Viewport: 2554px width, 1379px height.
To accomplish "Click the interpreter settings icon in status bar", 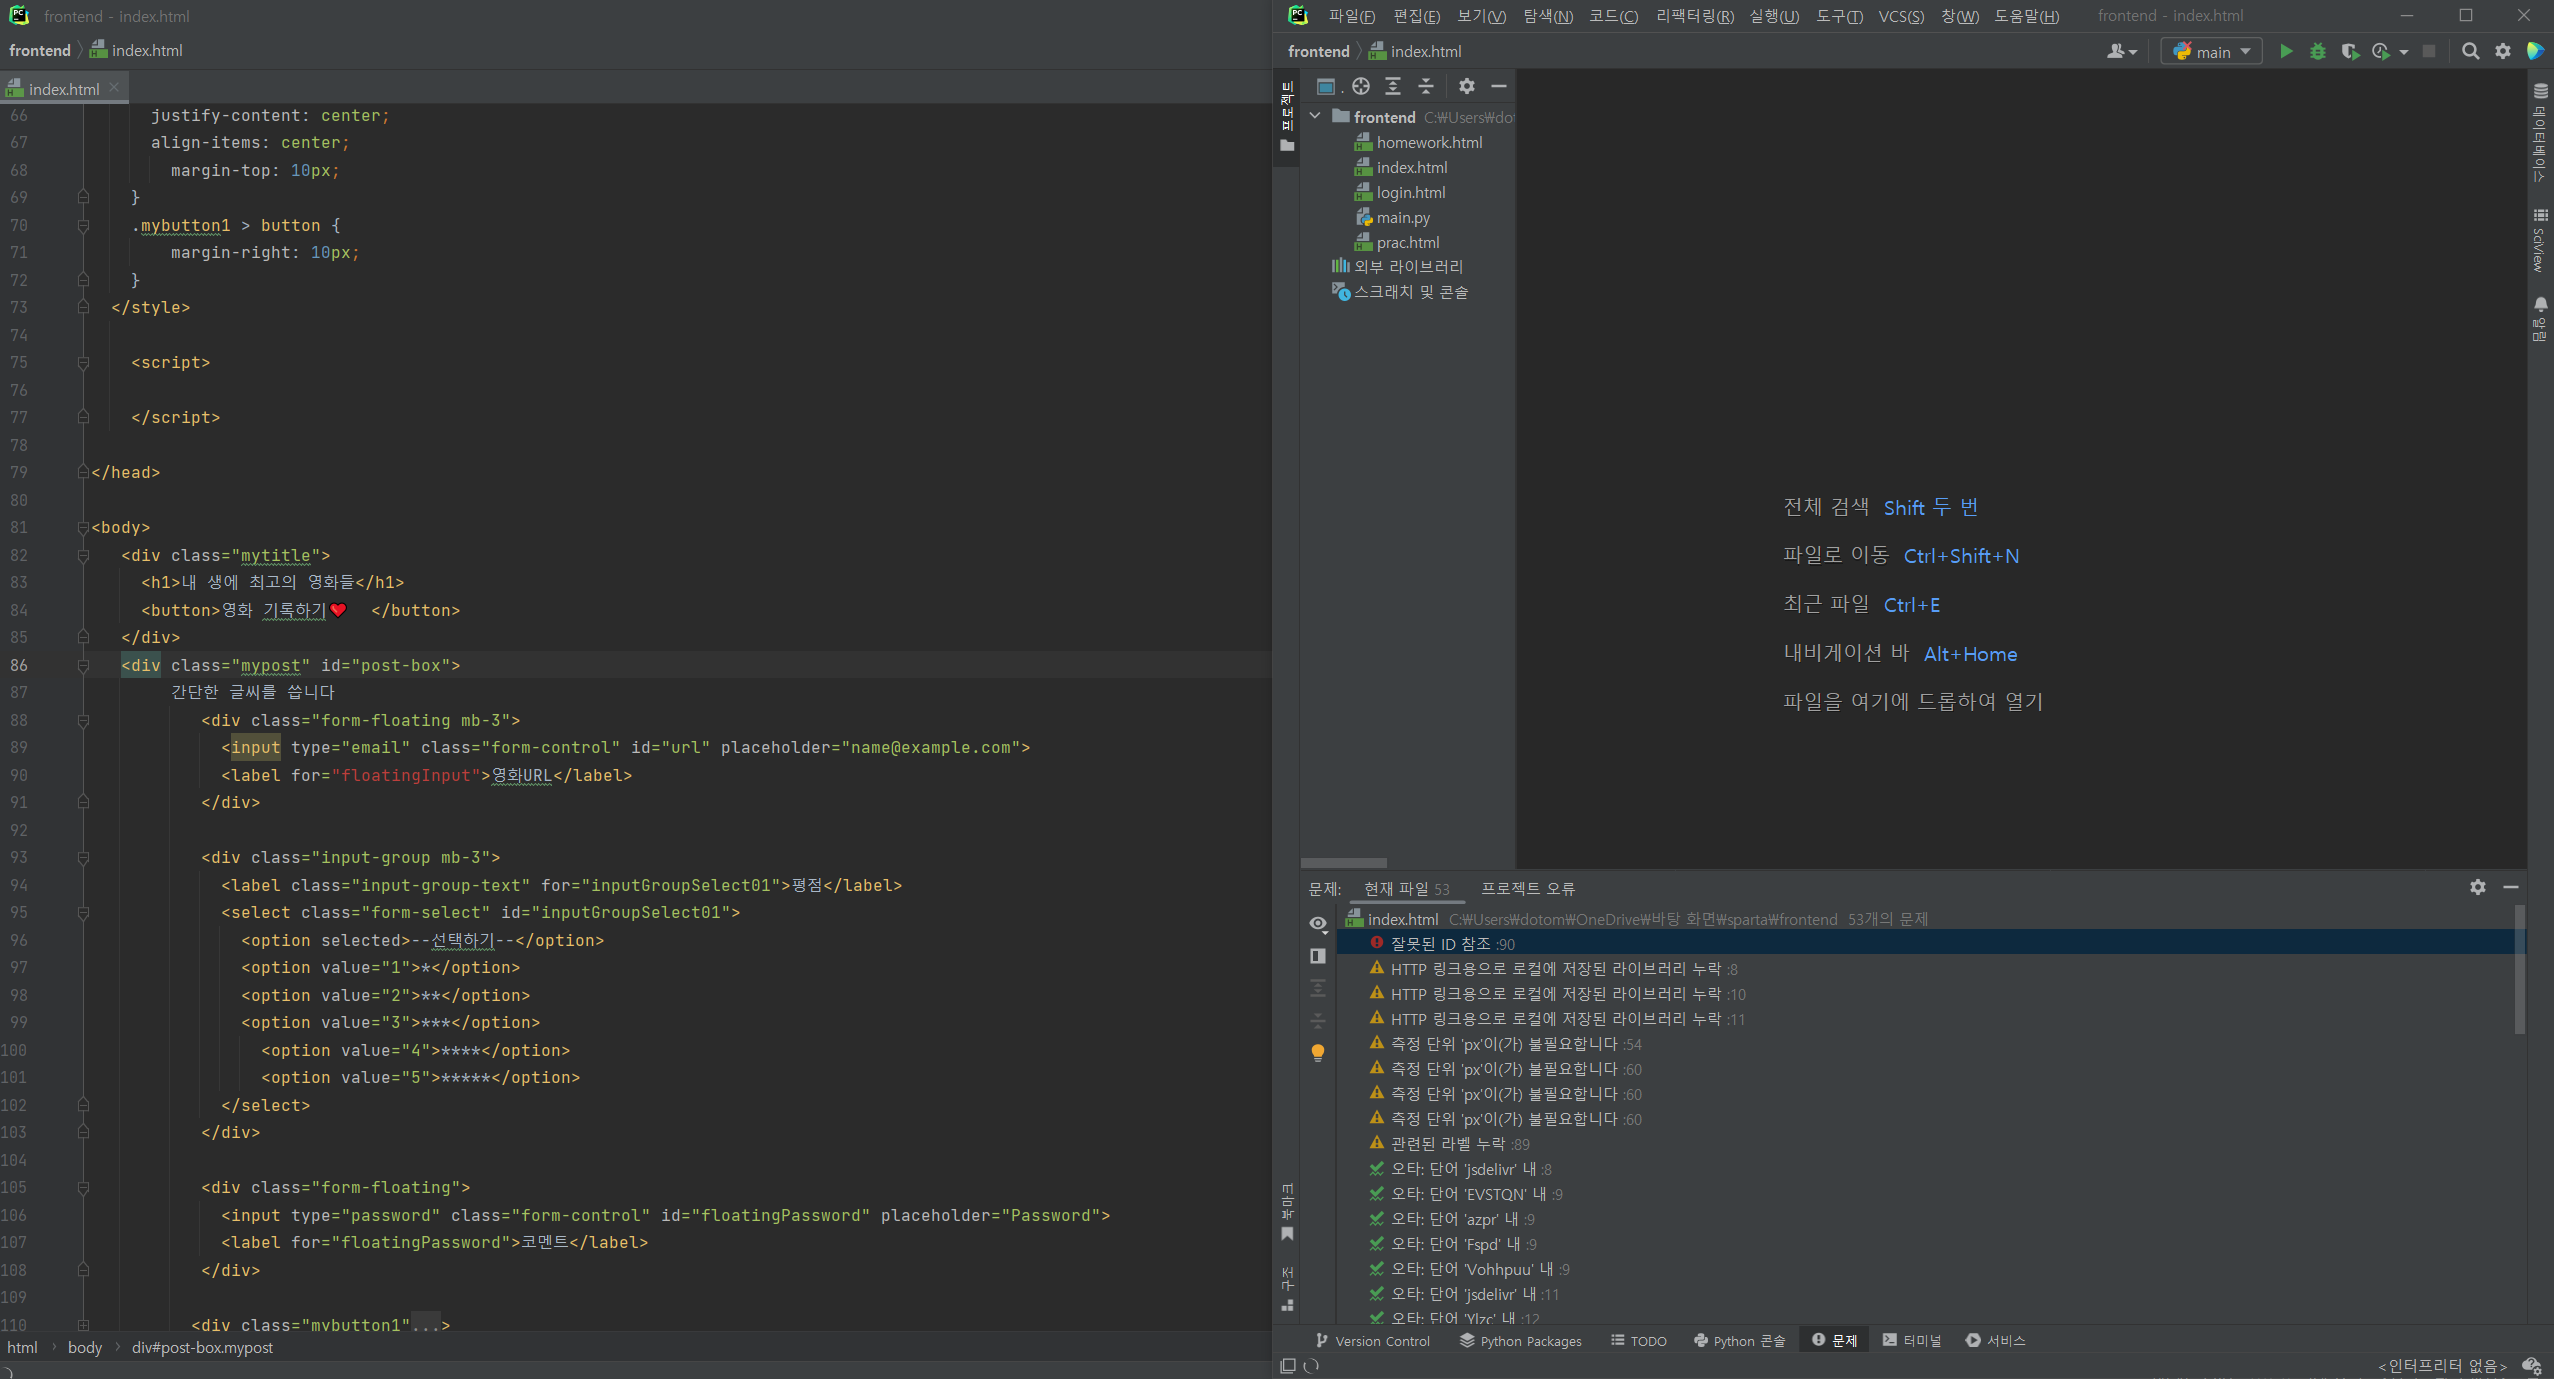I will (x=2532, y=1366).
